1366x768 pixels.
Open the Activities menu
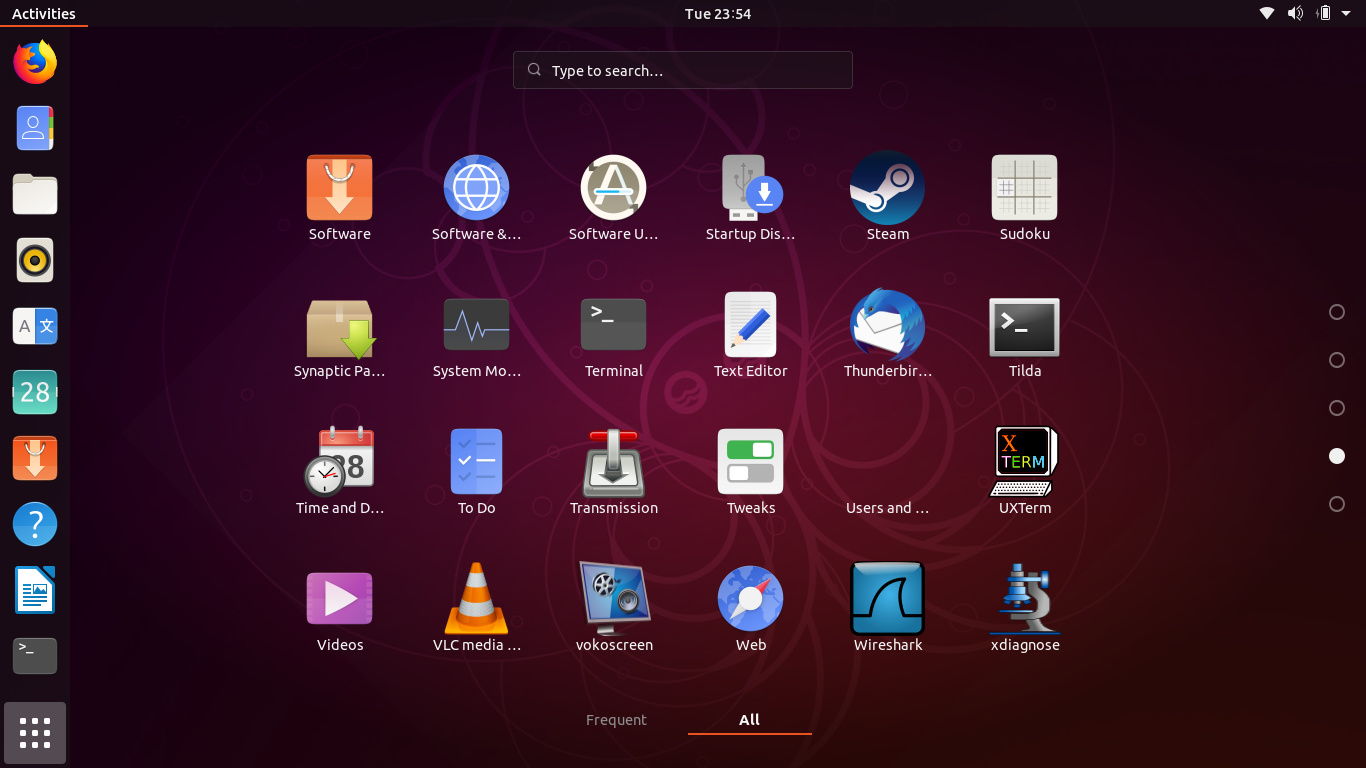tap(45, 13)
